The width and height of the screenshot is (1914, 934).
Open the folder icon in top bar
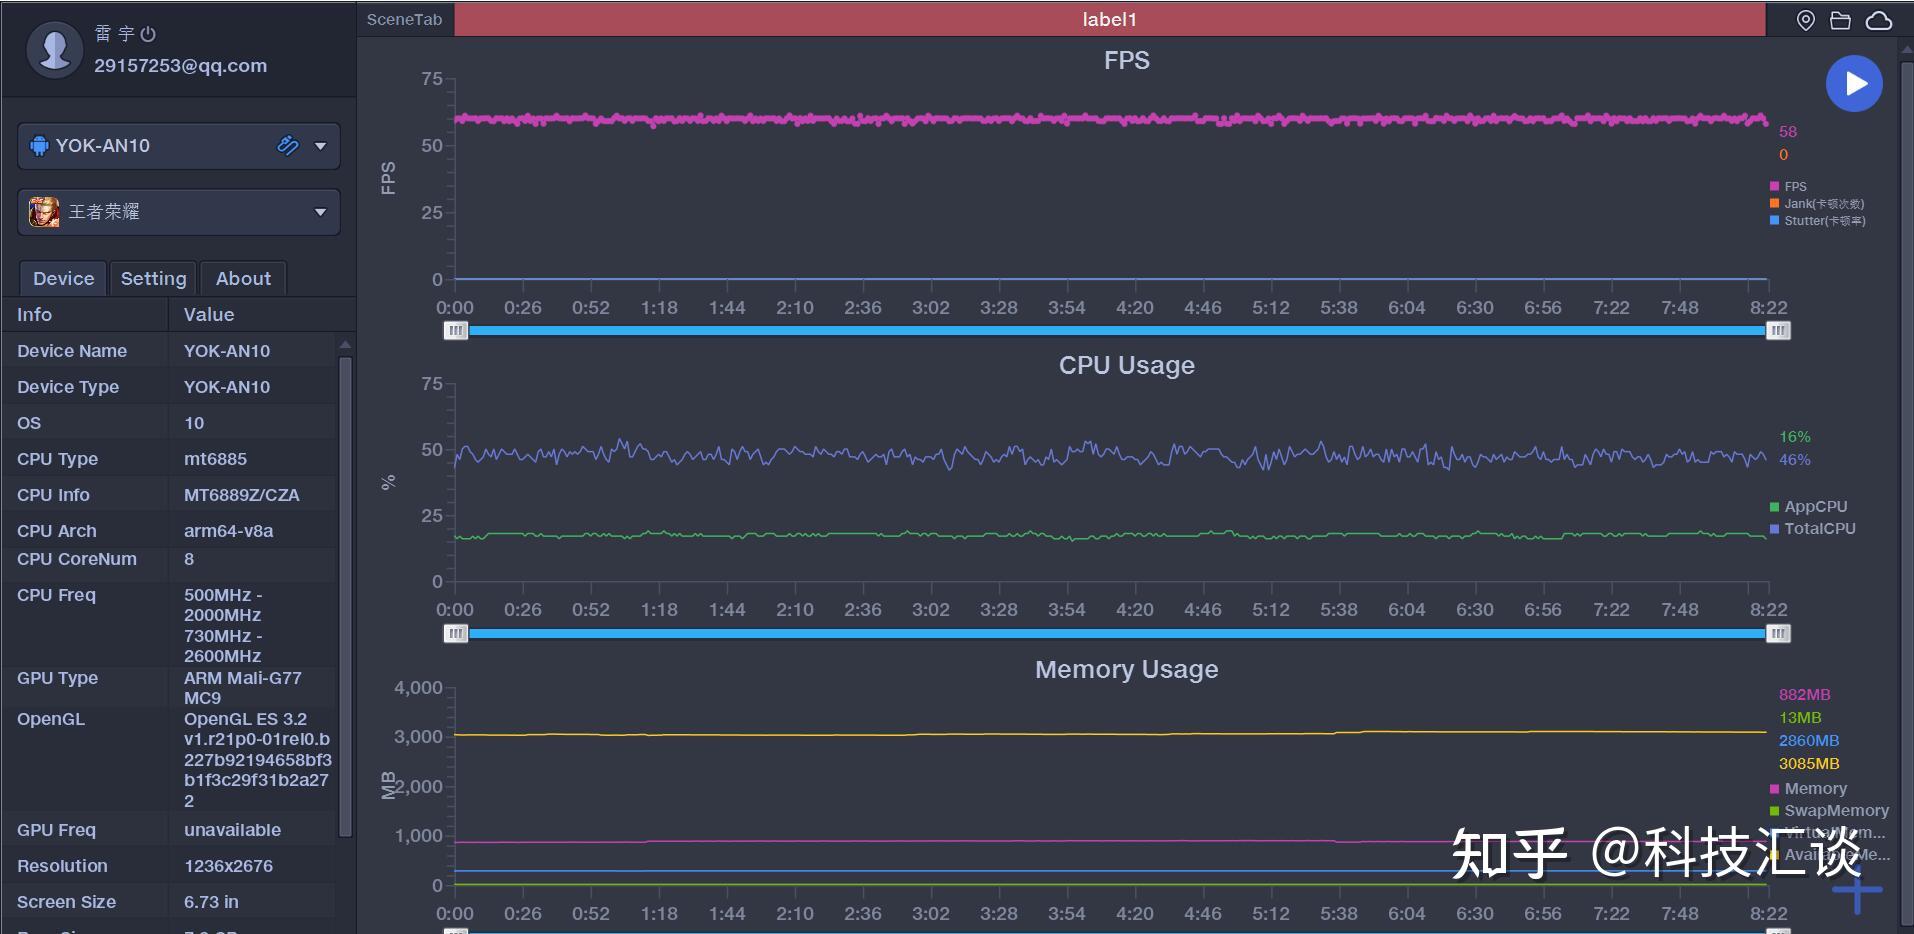(1840, 20)
